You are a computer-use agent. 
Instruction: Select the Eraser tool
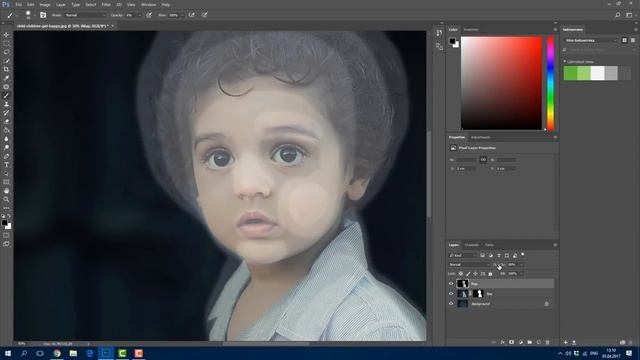point(6,121)
